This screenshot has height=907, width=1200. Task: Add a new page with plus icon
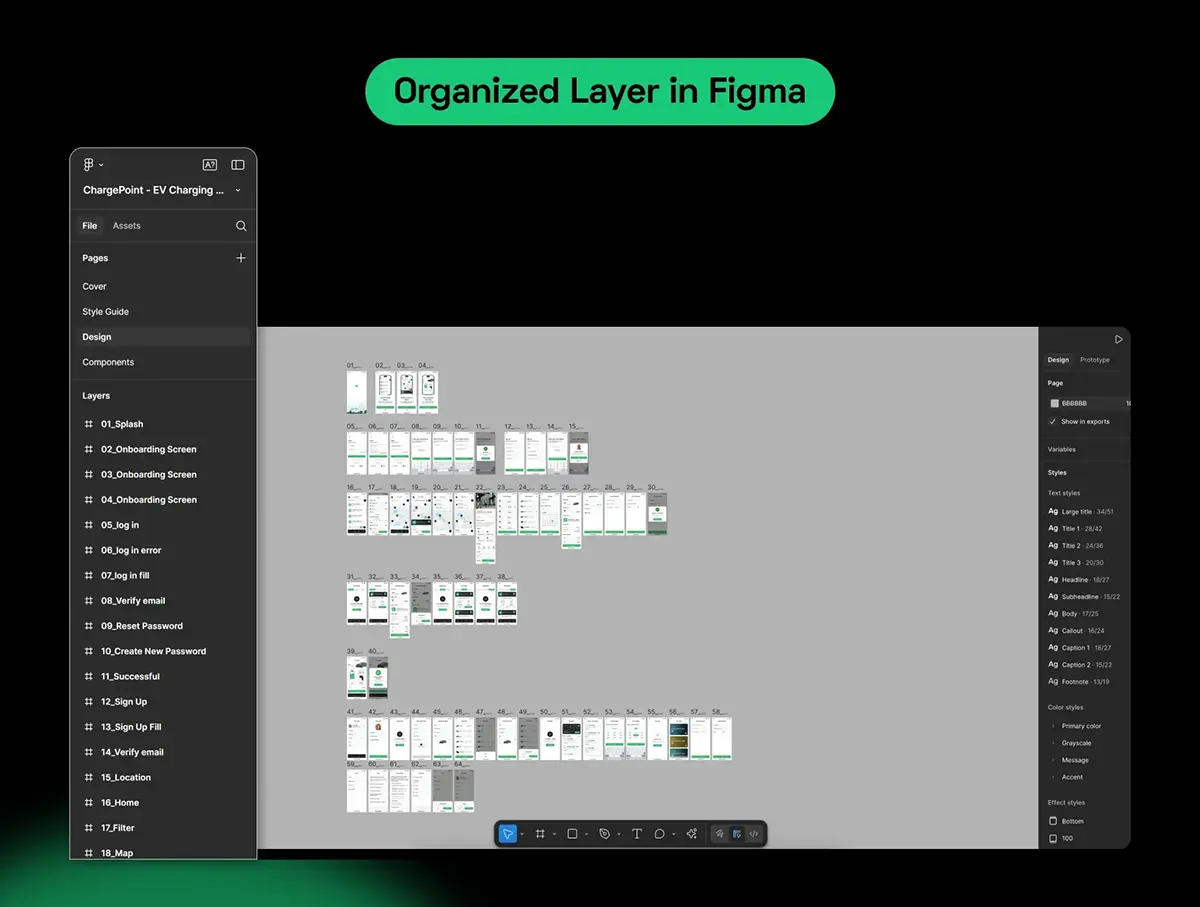(241, 258)
